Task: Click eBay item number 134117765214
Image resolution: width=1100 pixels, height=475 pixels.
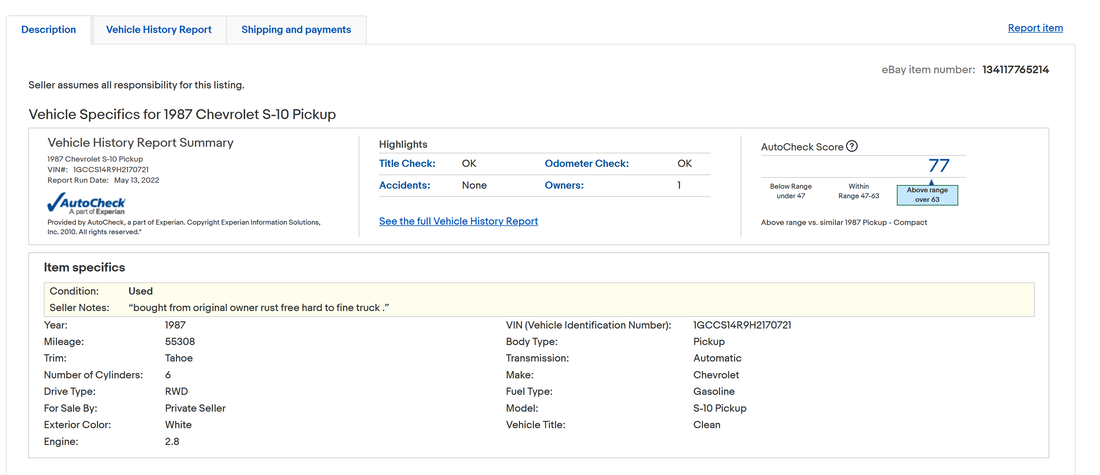Action: pyautogui.click(x=1016, y=69)
